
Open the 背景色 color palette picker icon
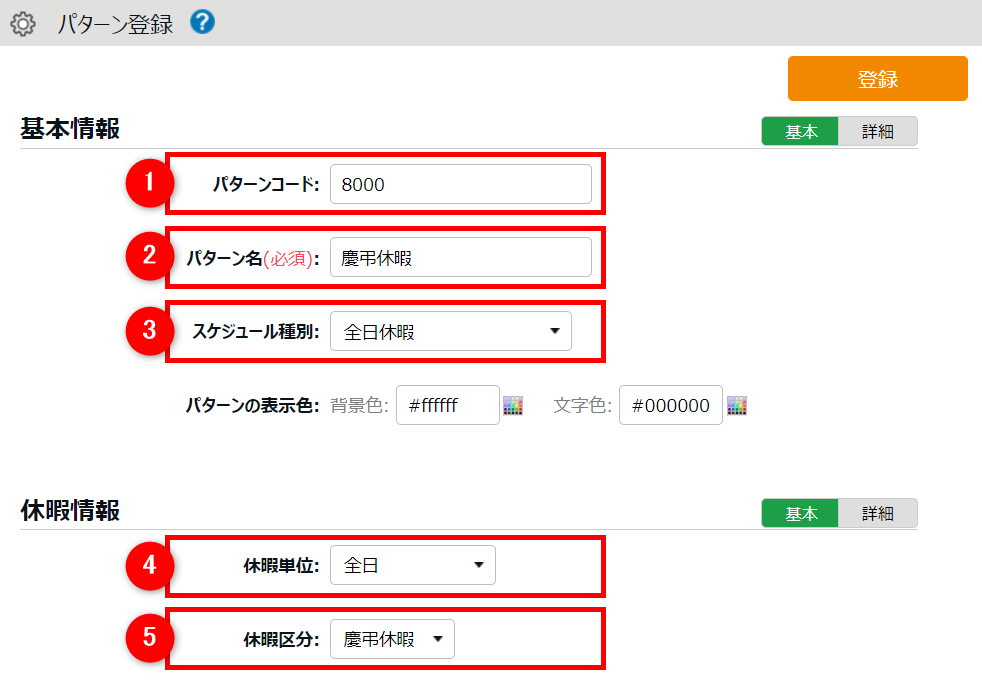click(x=513, y=405)
